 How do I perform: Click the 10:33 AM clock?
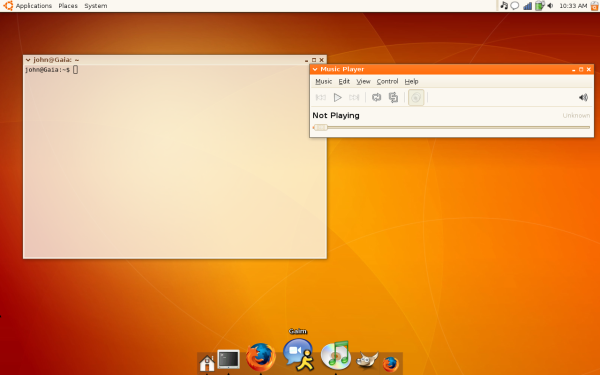(573, 6)
